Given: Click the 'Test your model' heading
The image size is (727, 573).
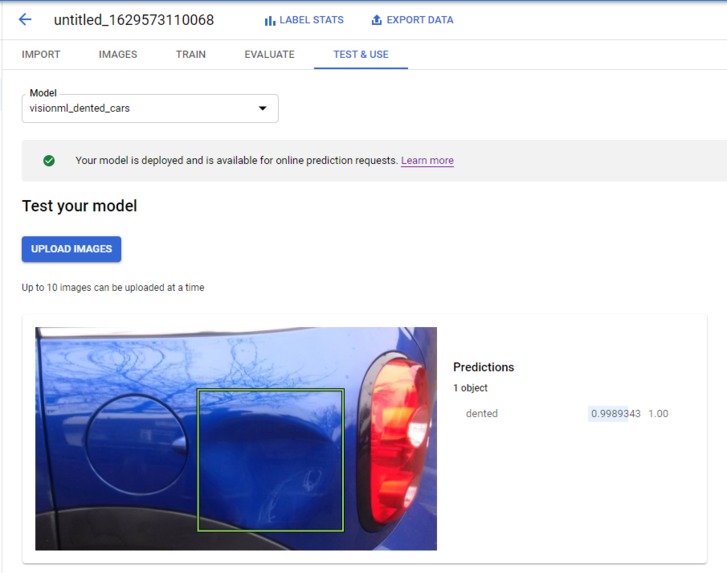Looking at the screenshot, I should [79, 206].
